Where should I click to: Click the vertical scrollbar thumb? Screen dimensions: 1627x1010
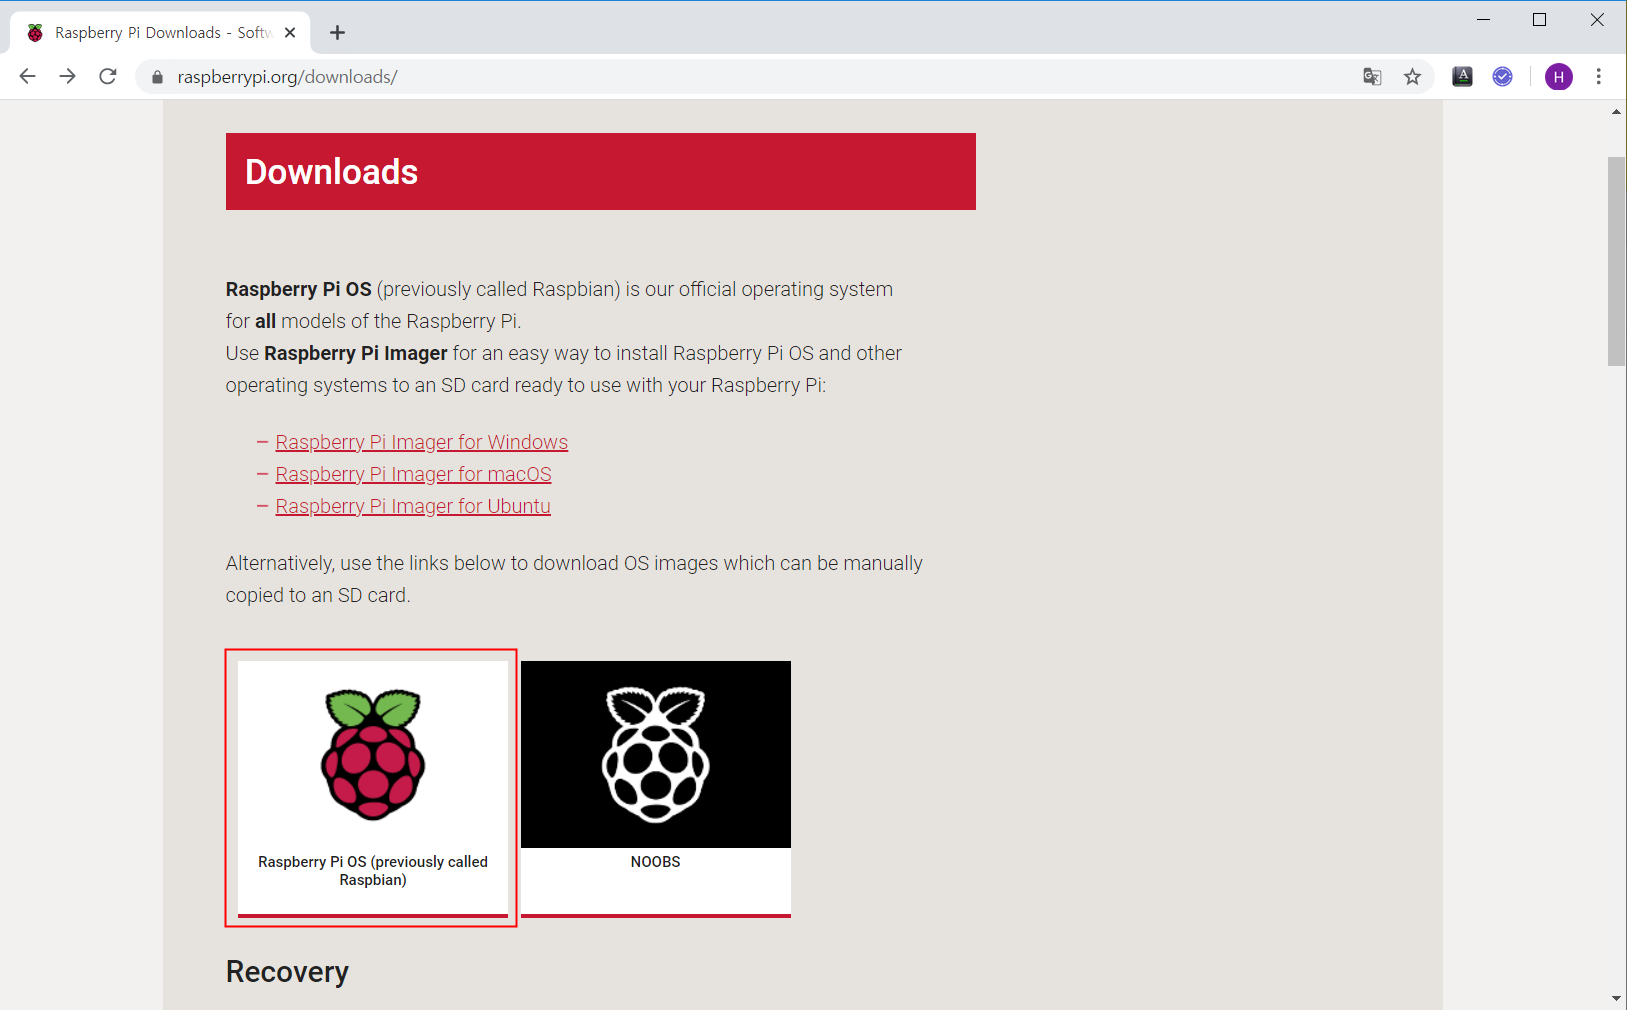1616,261
